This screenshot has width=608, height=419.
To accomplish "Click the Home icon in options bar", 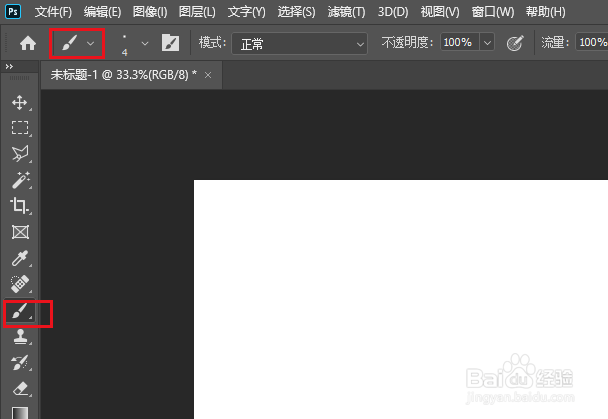I will [x=28, y=43].
